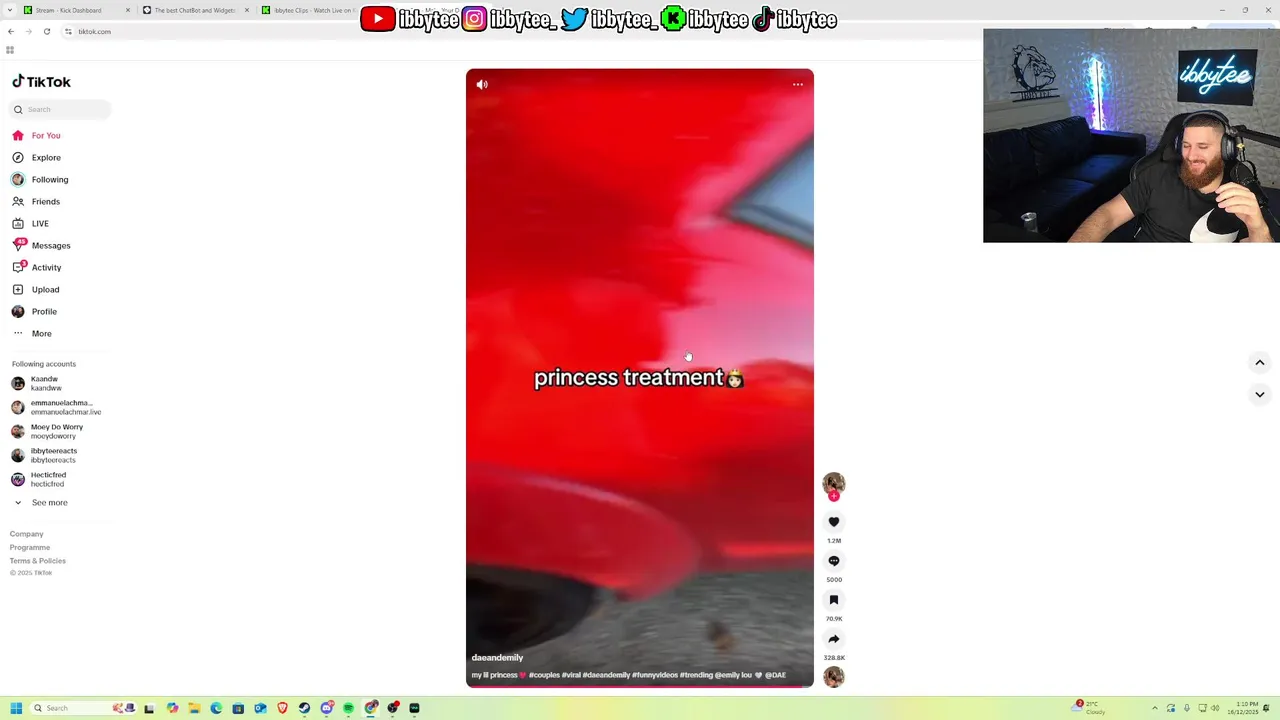Image resolution: width=1280 pixels, height=720 pixels.
Task: Switch to The best ChatBot and Widgets tab
Action: (195, 10)
